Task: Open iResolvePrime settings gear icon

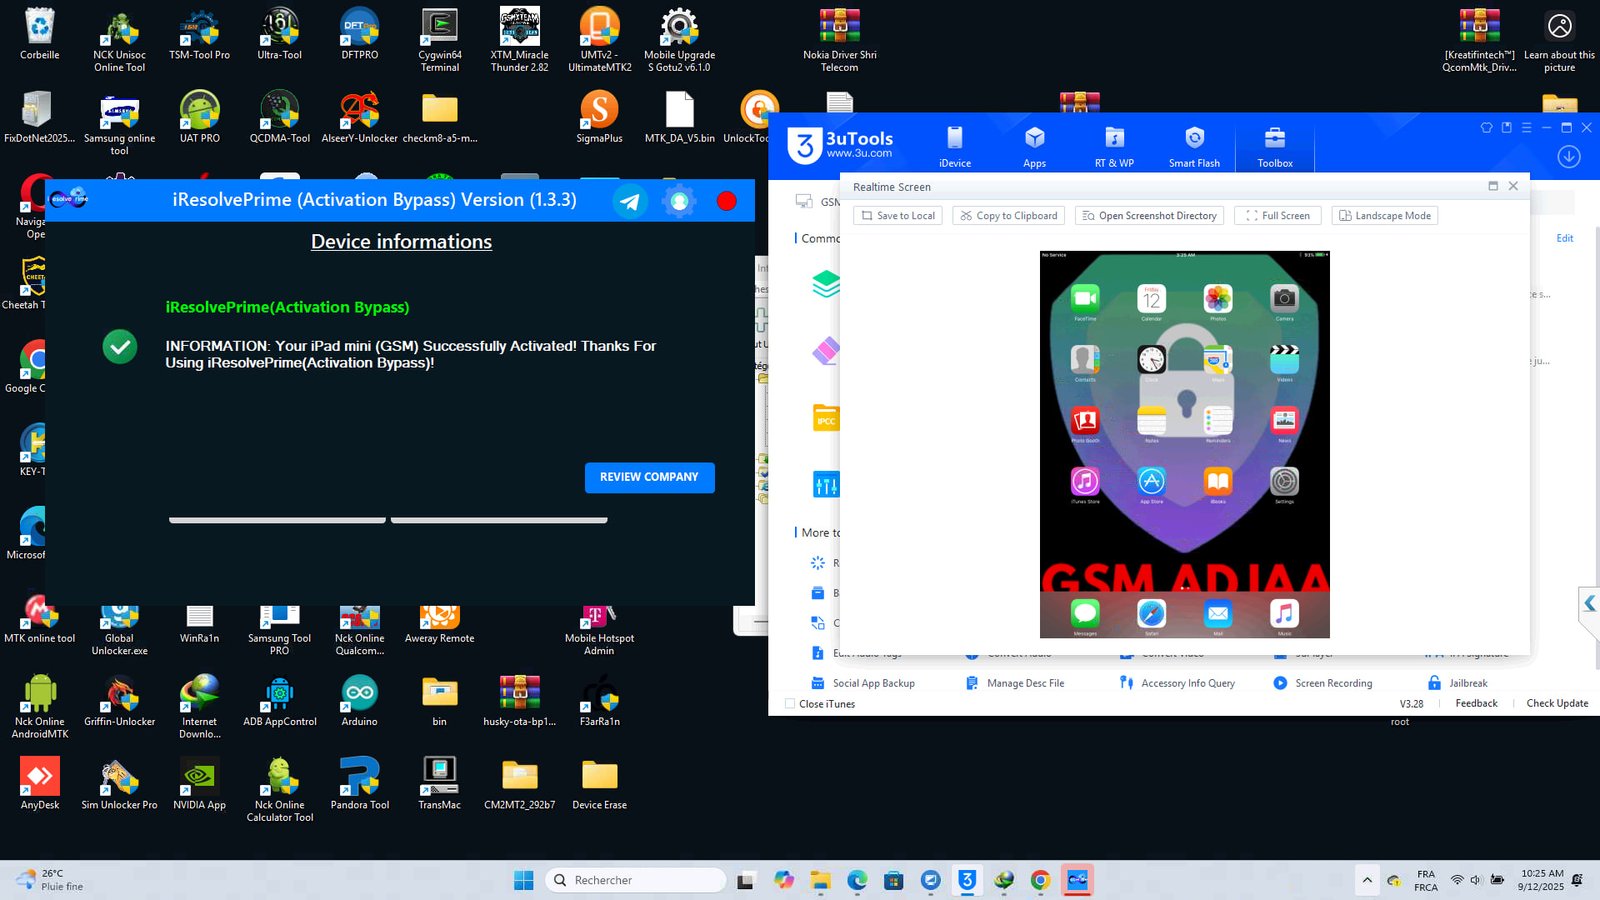Action: tap(679, 201)
